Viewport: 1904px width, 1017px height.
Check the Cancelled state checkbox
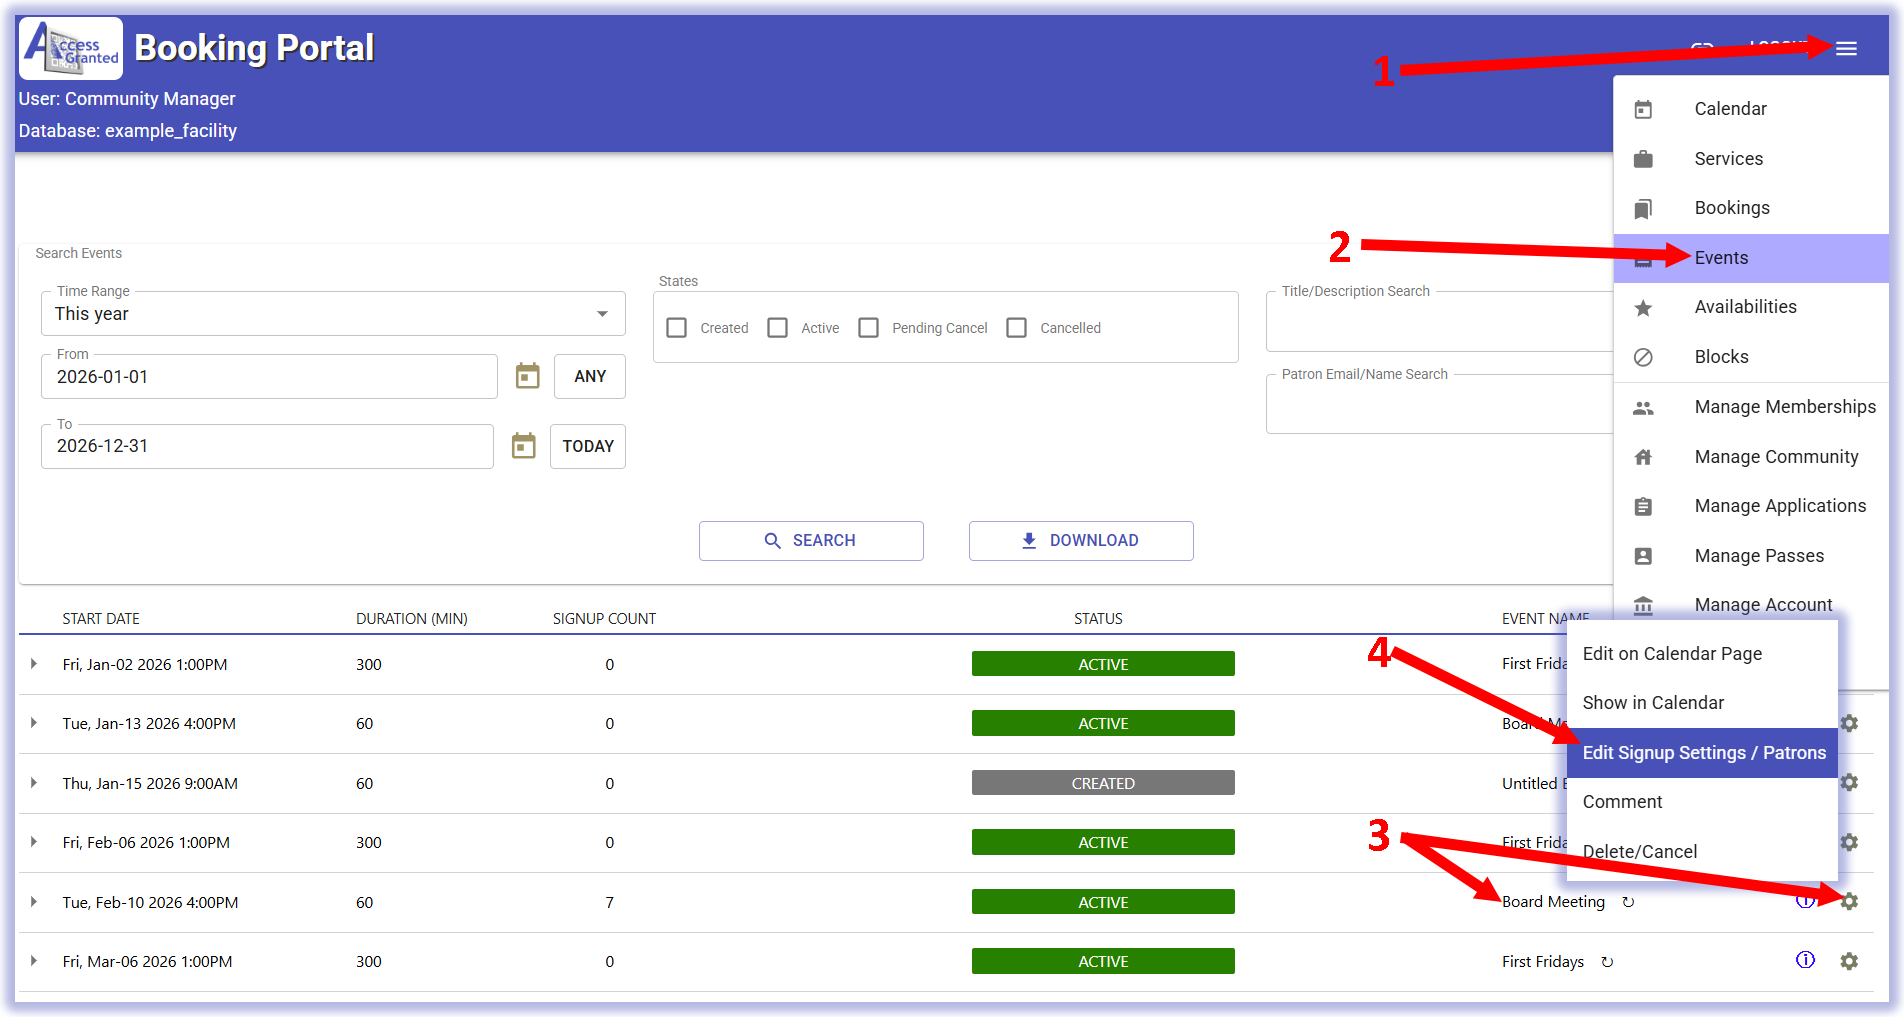click(1017, 328)
